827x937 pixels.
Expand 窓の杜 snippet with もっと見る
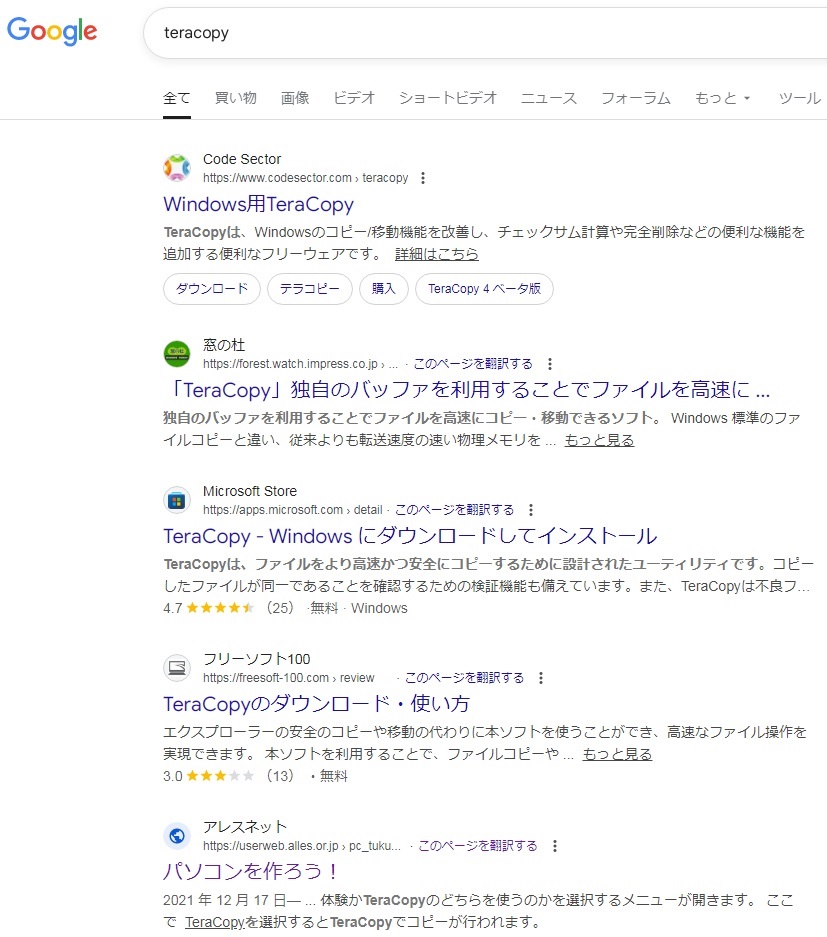(599, 440)
